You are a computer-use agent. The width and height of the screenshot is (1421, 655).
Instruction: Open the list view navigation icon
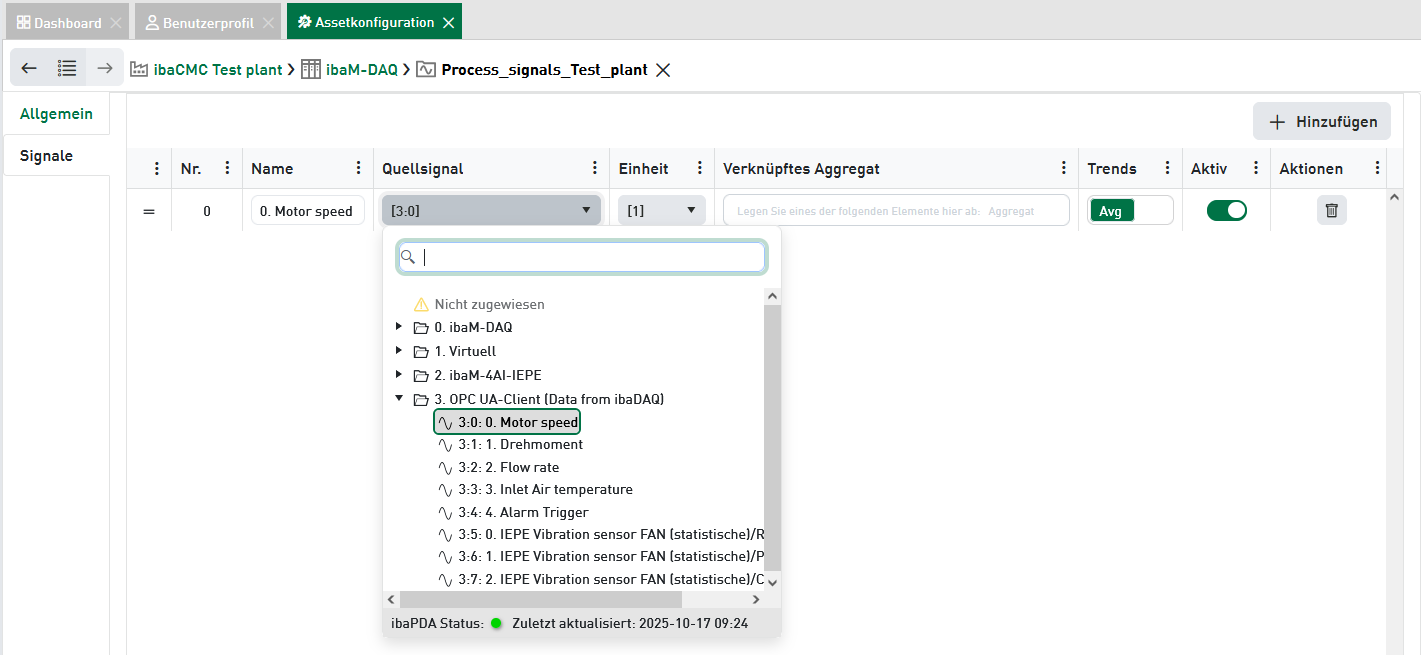coord(67,68)
